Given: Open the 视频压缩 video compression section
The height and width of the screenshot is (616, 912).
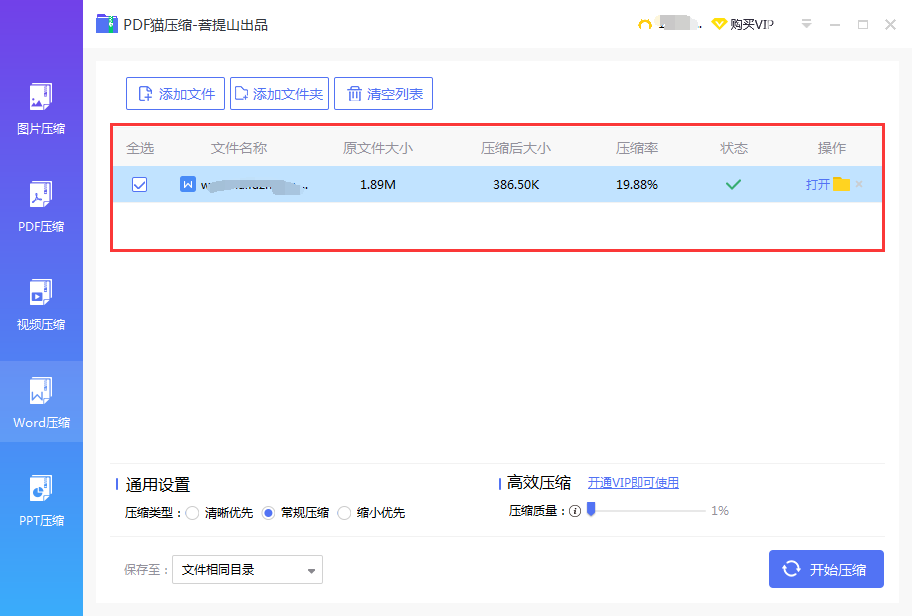Looking at the screenshot, I should coord(41,305).
